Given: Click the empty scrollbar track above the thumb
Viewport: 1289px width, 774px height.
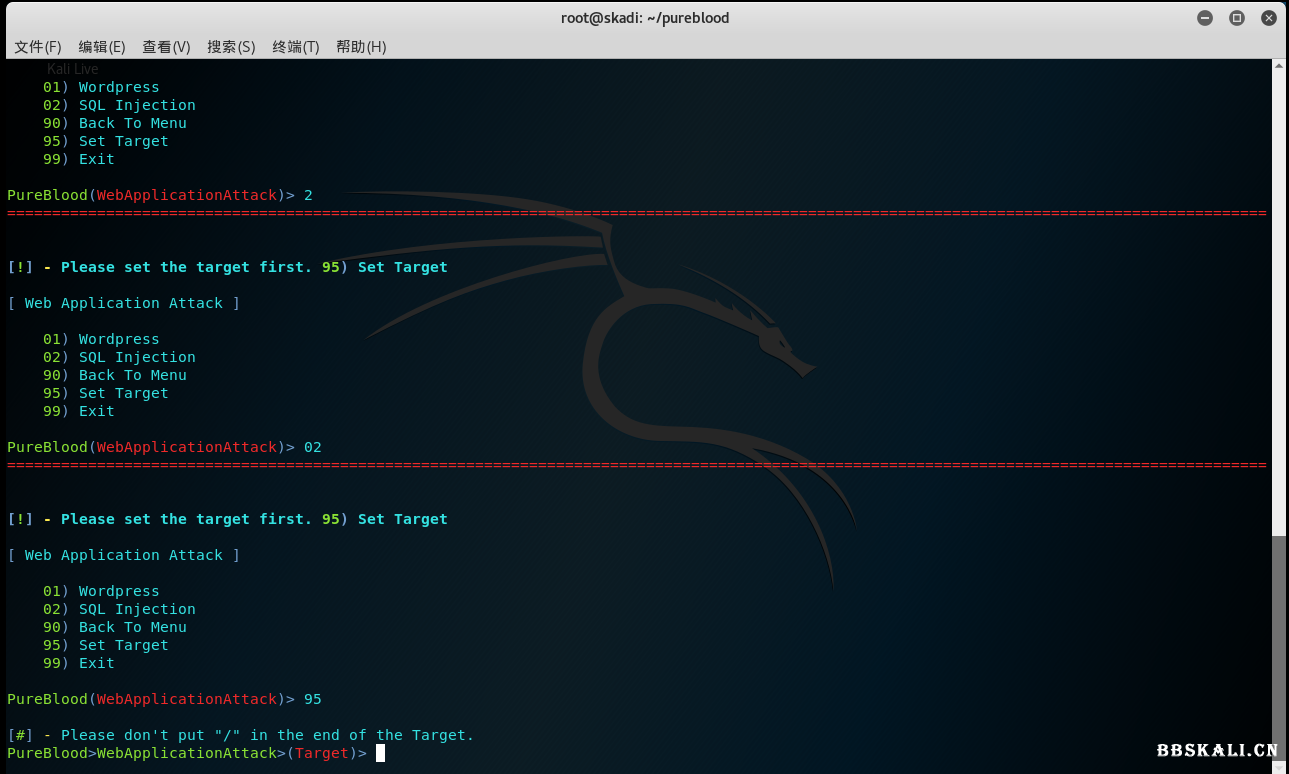Looking at the screenshot, I should click(1279, 300).
